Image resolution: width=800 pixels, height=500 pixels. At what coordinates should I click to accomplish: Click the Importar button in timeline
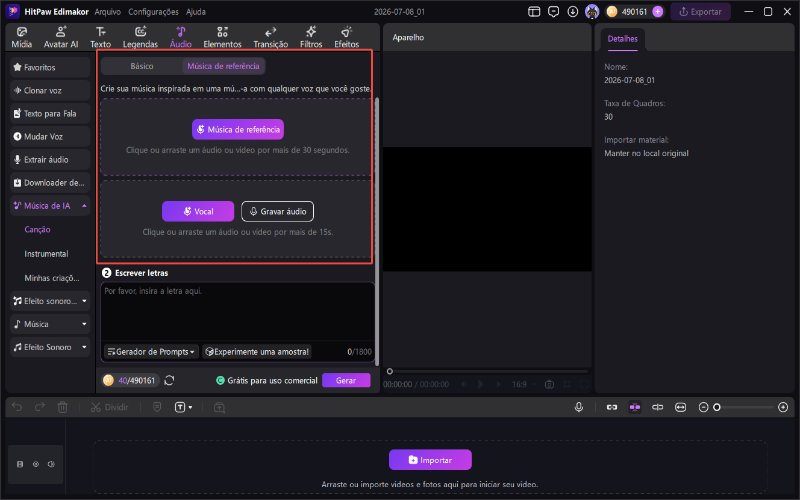click(430, 460)
